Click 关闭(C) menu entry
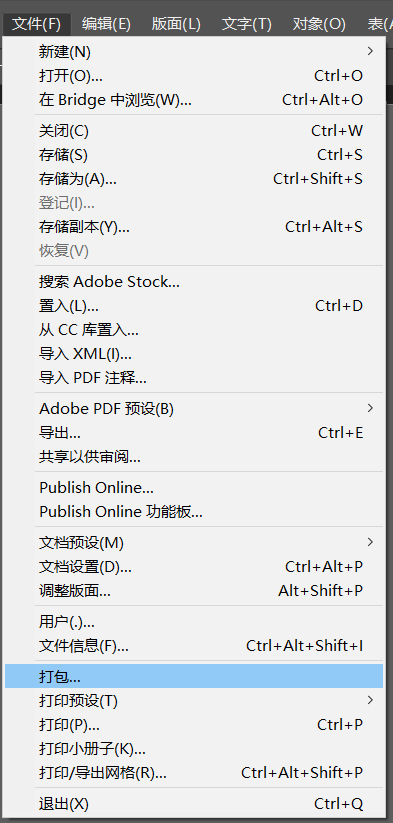 [x=194, y=131]
